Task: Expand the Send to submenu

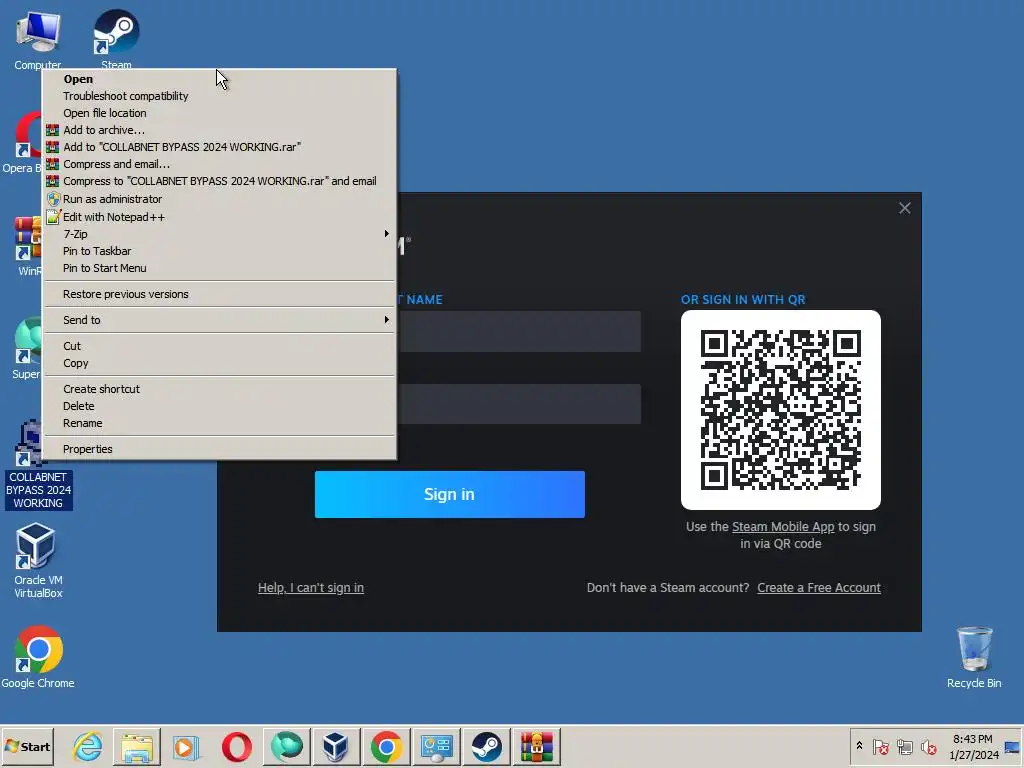Action: point(219,320)
